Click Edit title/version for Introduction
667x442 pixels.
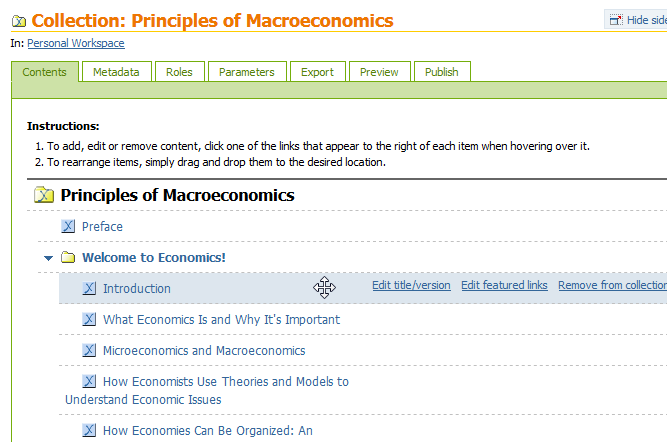point(411,285)
